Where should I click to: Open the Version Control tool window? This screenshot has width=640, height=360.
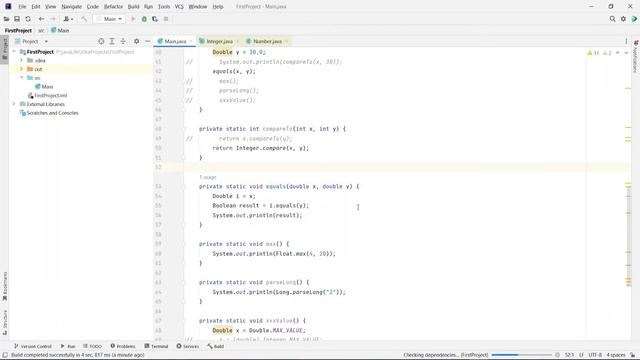click(x=33, y=346)
